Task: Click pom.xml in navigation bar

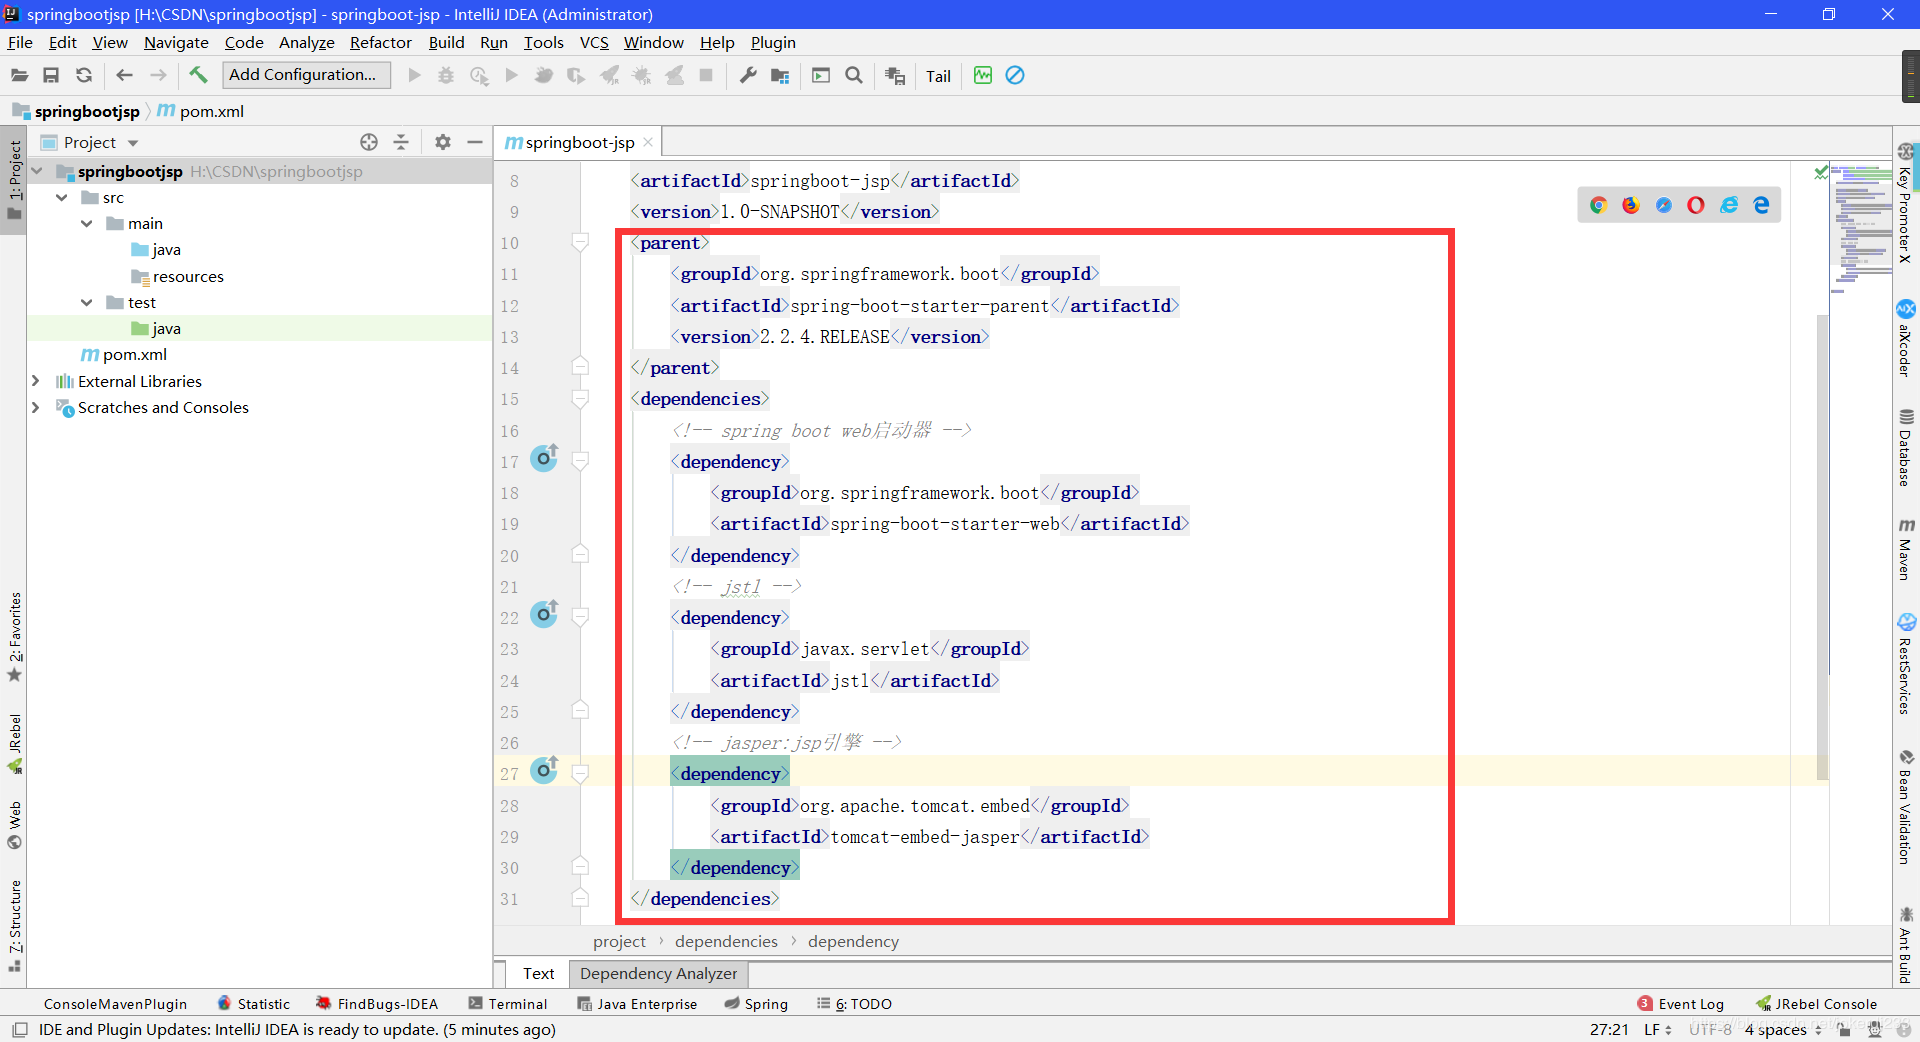Action: [201, 111]
